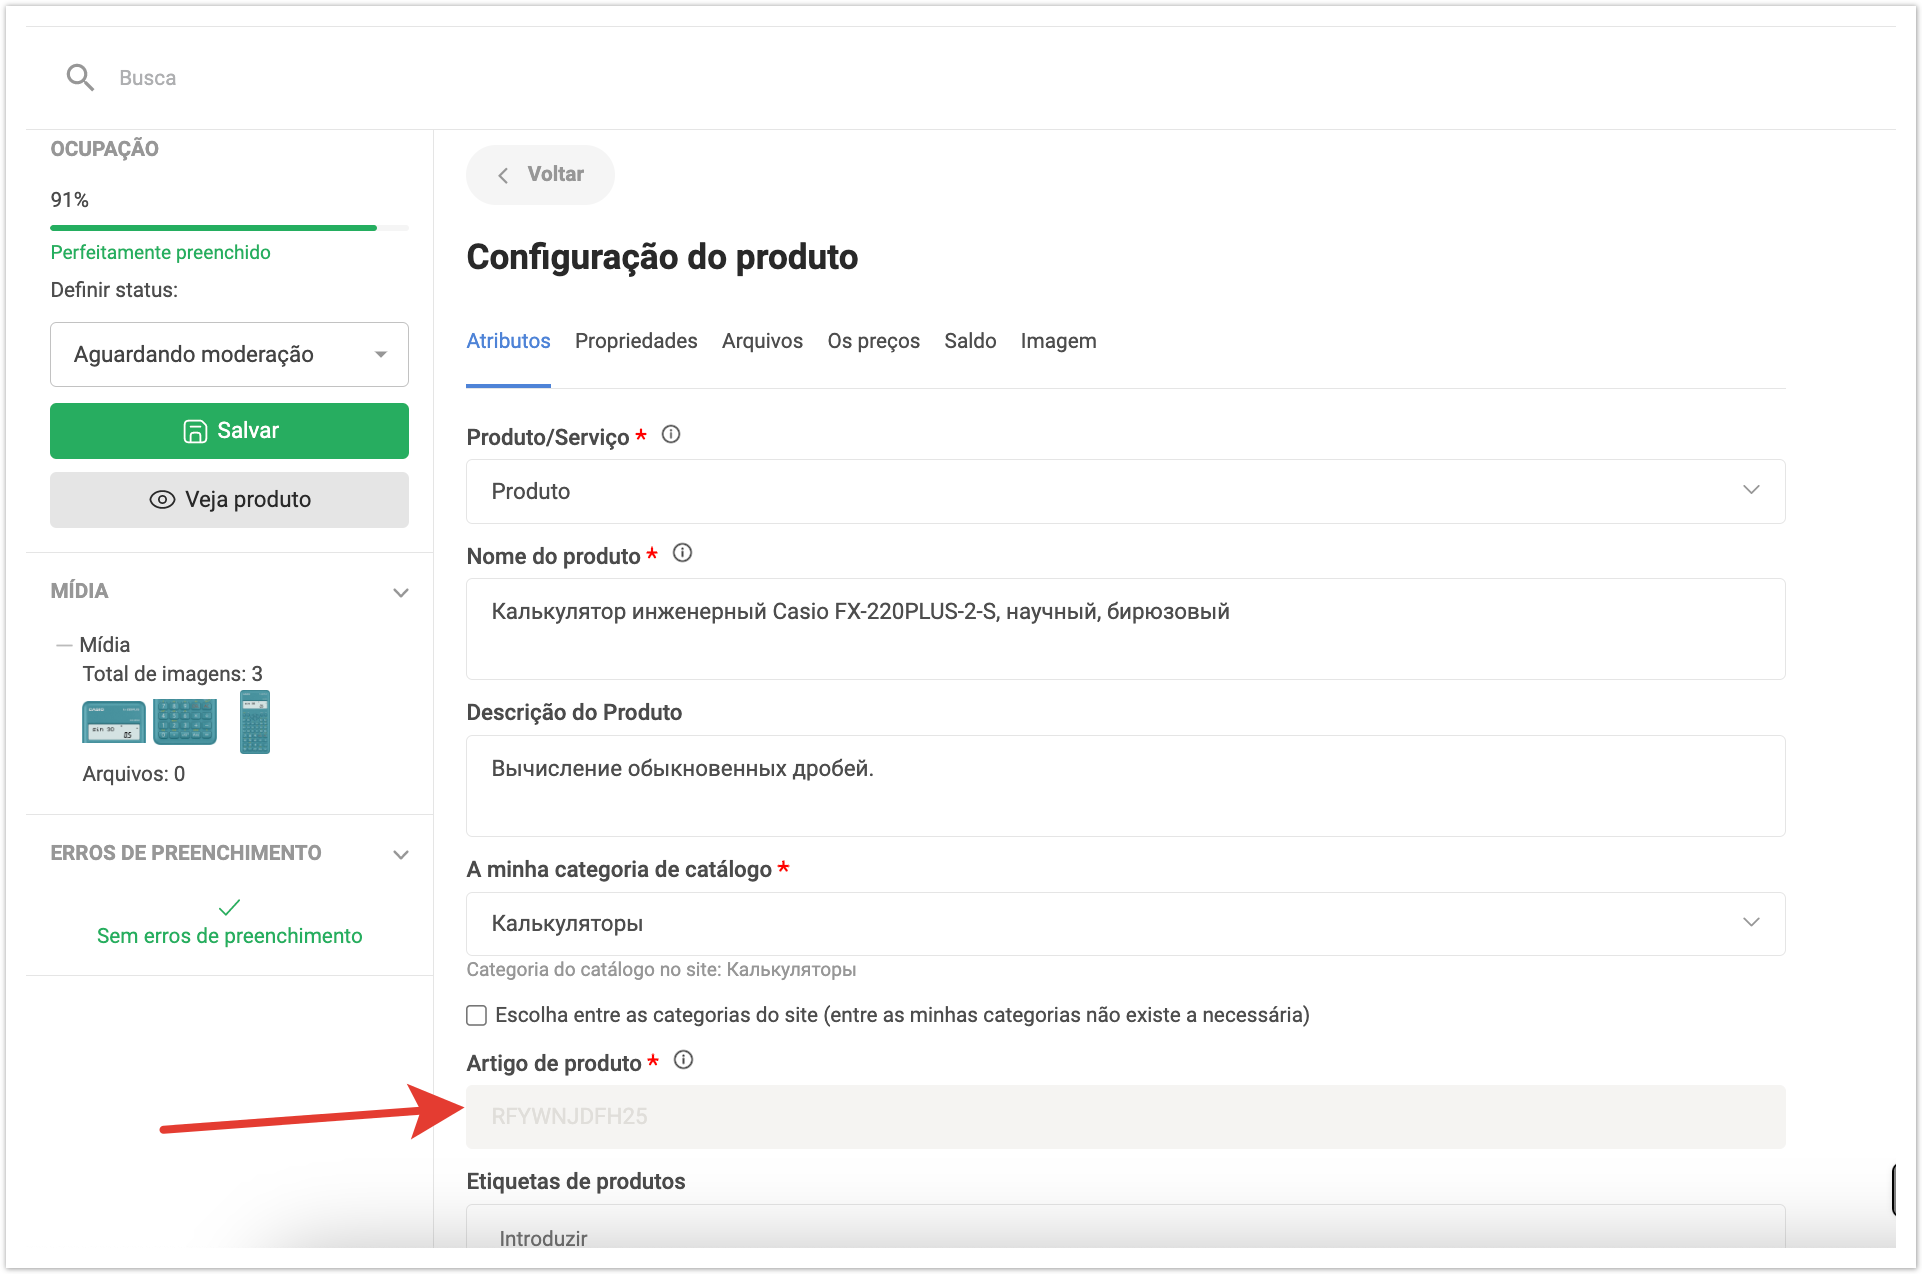
Task: Expand the Калькуляторы category dropdown
Action: click(x=1125, y=923)
